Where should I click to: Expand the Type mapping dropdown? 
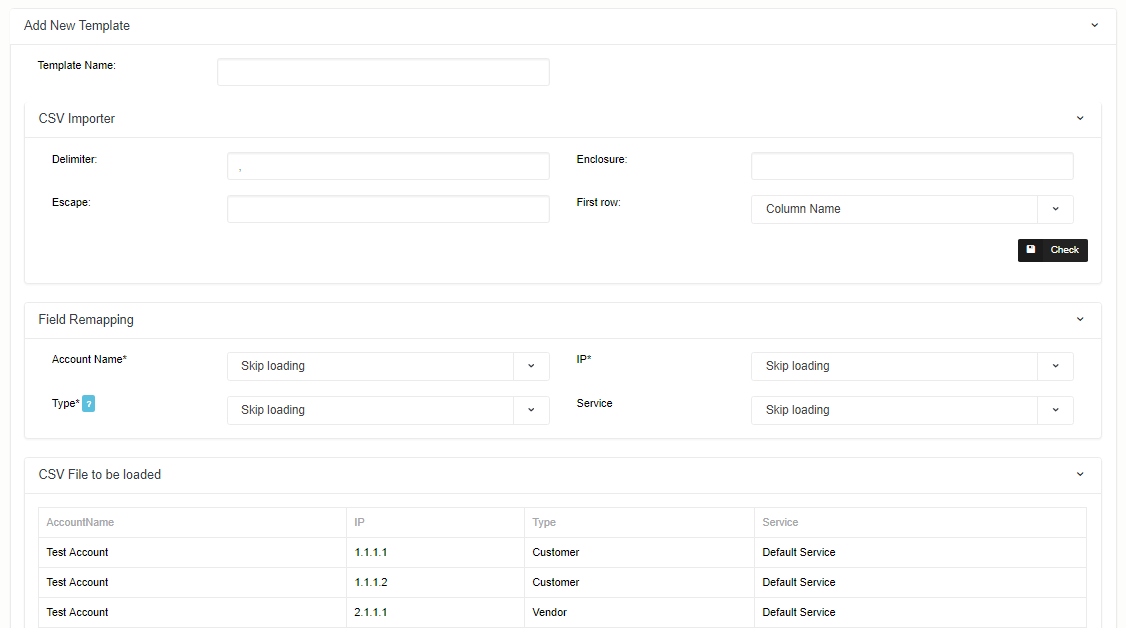388,410
